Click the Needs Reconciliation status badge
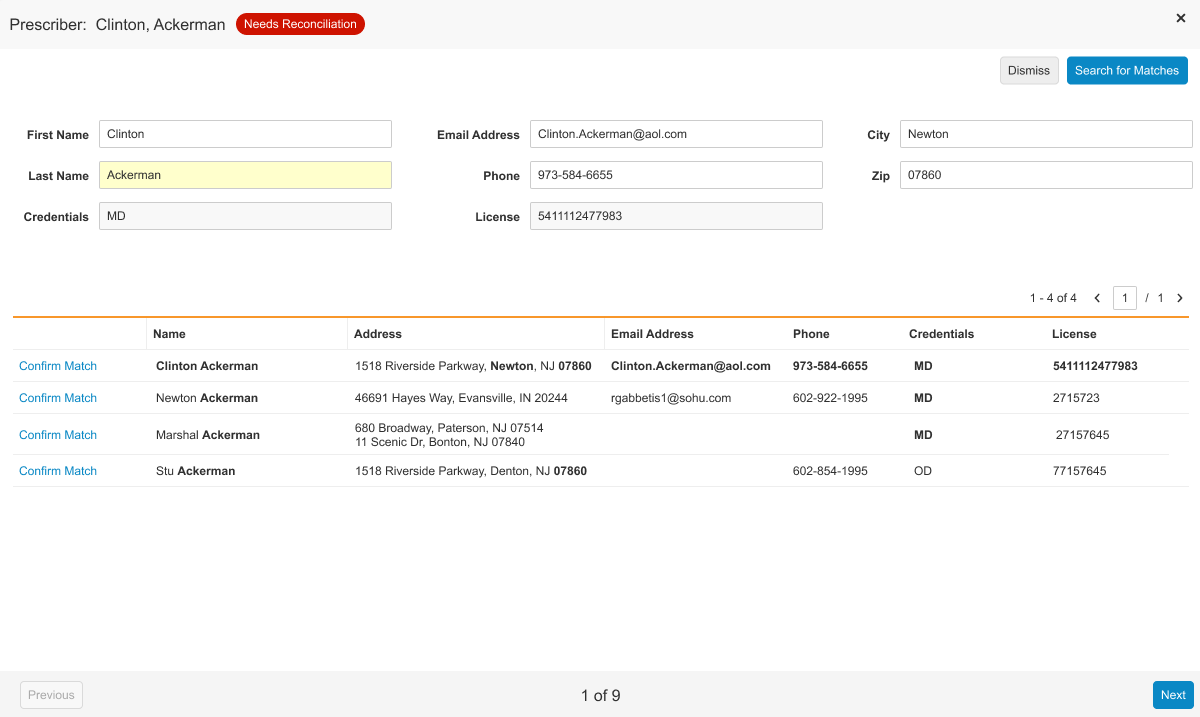This screenshot has width=1200, height=717. click(x=300, y=24)
